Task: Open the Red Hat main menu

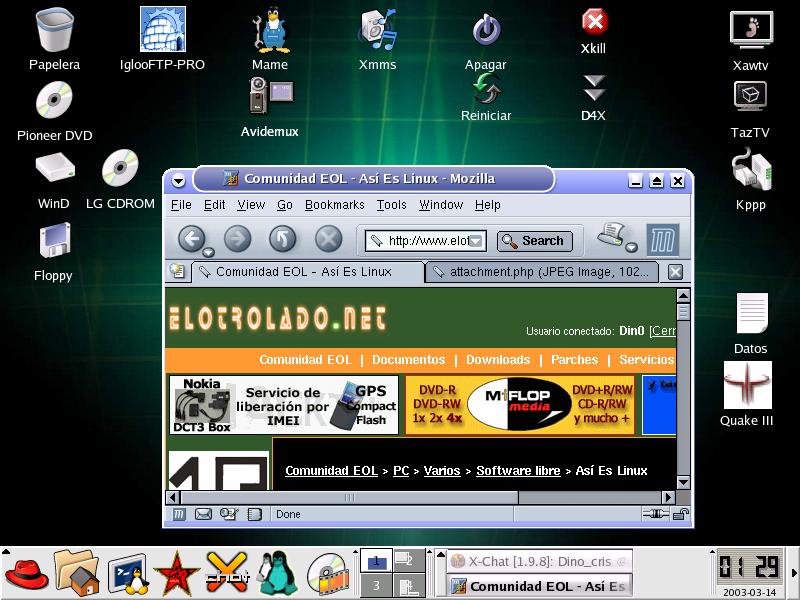Action: [x=27, y=574]
